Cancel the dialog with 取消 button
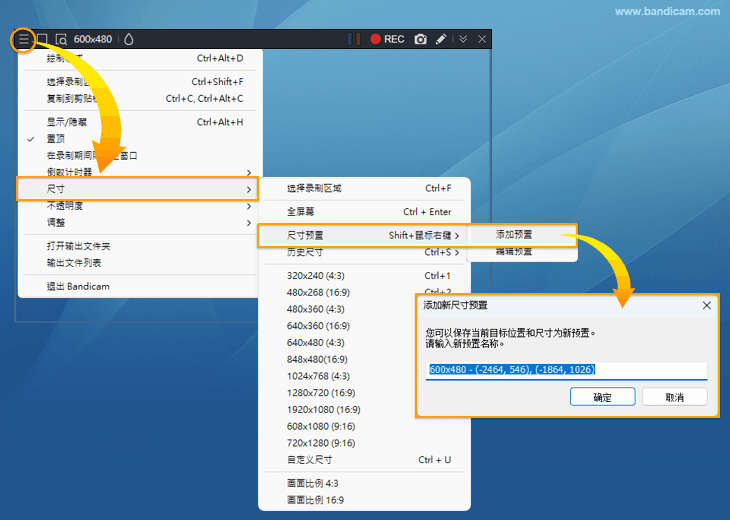Screen dimensions: 730x520 click(675, 397)
